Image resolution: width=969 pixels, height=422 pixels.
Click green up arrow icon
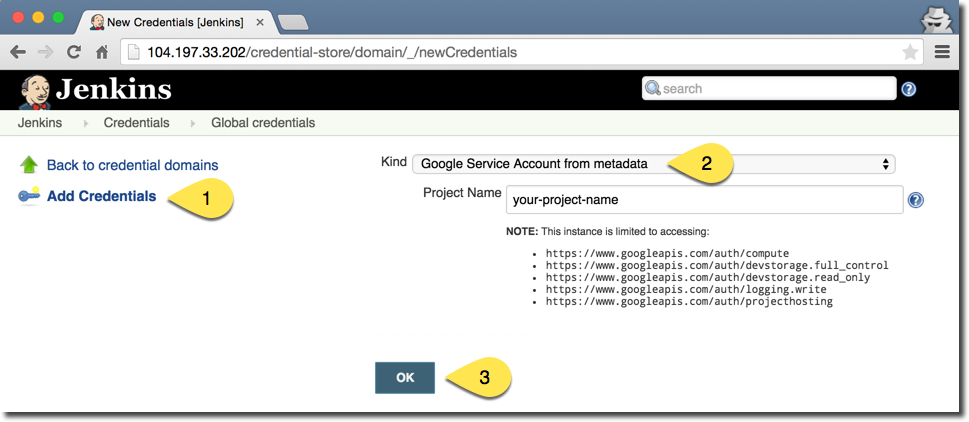(29, 165)
